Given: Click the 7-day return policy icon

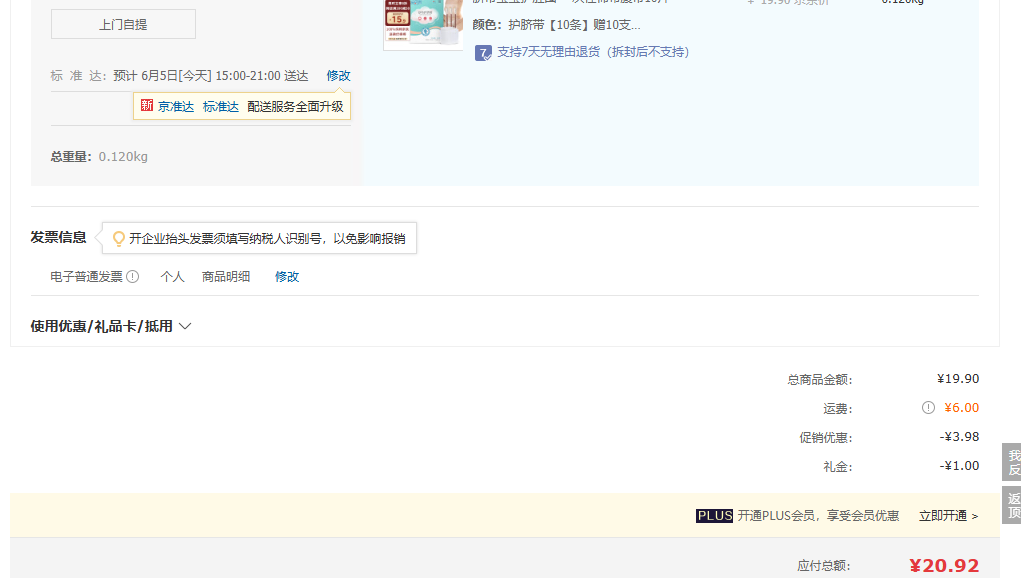Looking at the screenshot, I should point(483,53).
